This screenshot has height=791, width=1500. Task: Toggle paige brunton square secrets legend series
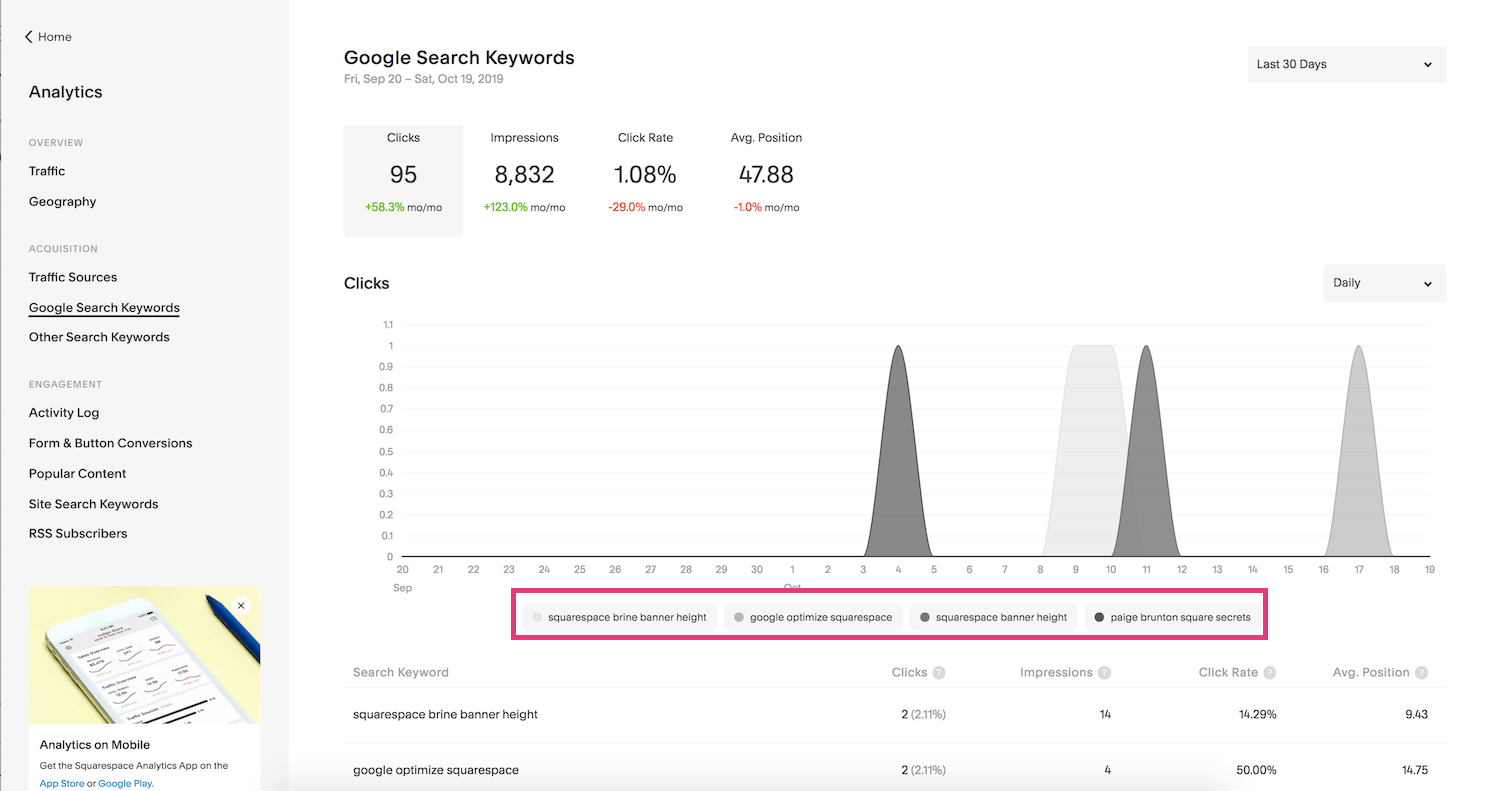(x=1173, y=617)
